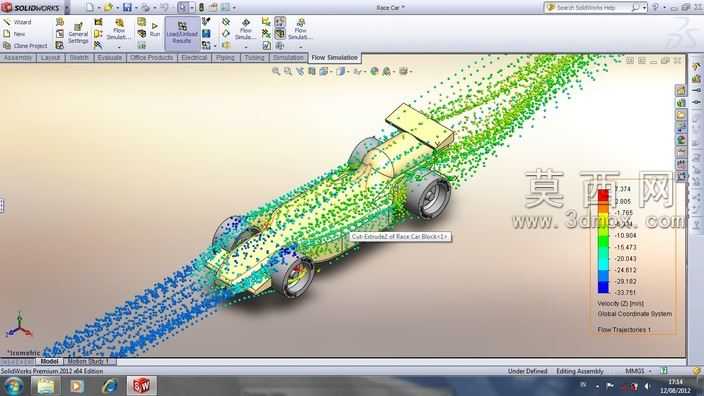Switch to the Tubing tab
This screenshot has height=396, width=704.
(254, 58)
